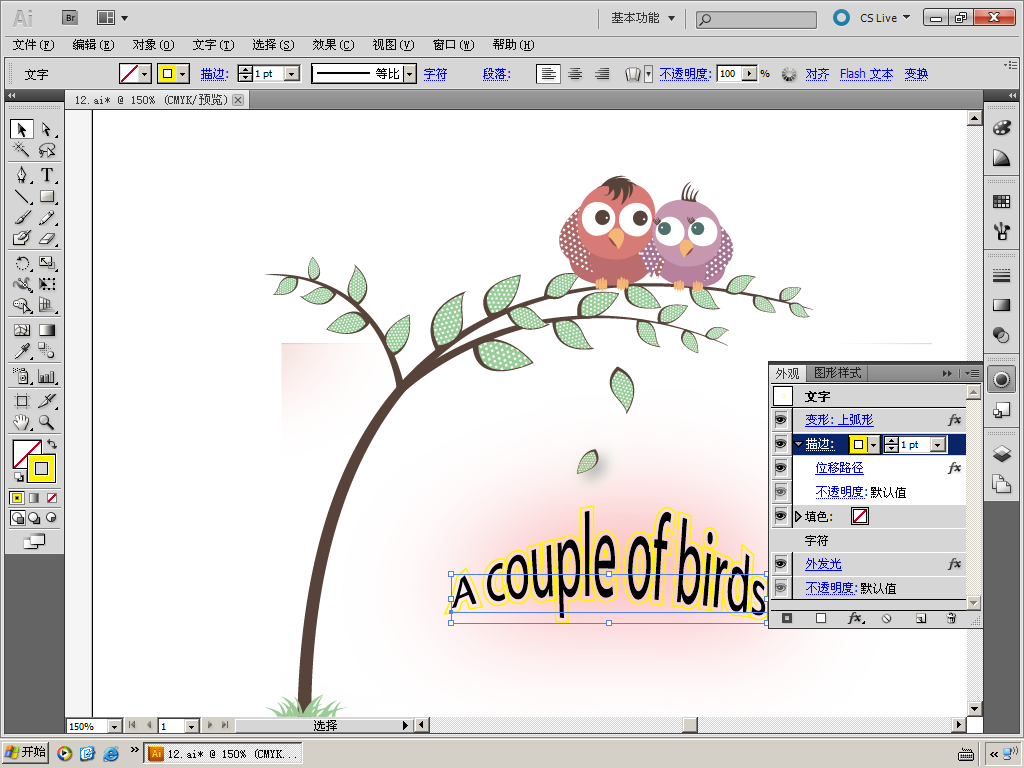Select the Type tool in toolbox
This screenshot has width=1024, height=768.
(46, 175)
